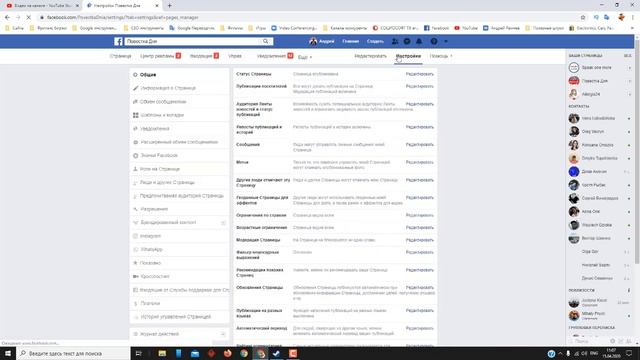Click the Facebook search field
The width and height of the screenshot is (640, 360).
(194, 41)
